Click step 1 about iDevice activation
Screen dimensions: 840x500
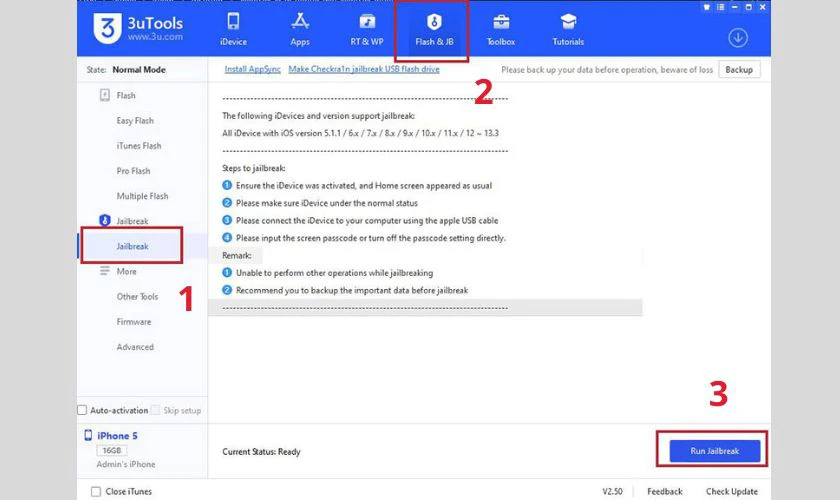click(x=357, y=185)
